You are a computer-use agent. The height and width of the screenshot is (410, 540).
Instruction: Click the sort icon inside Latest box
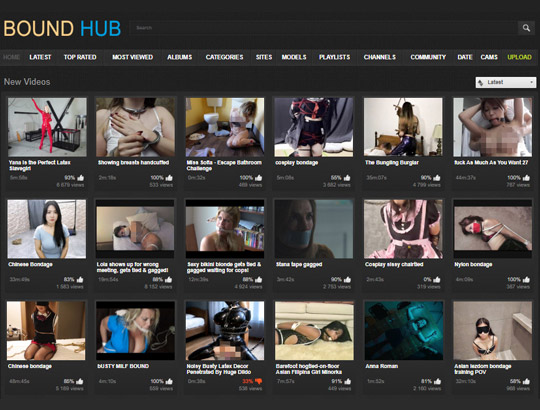[481, 83]
